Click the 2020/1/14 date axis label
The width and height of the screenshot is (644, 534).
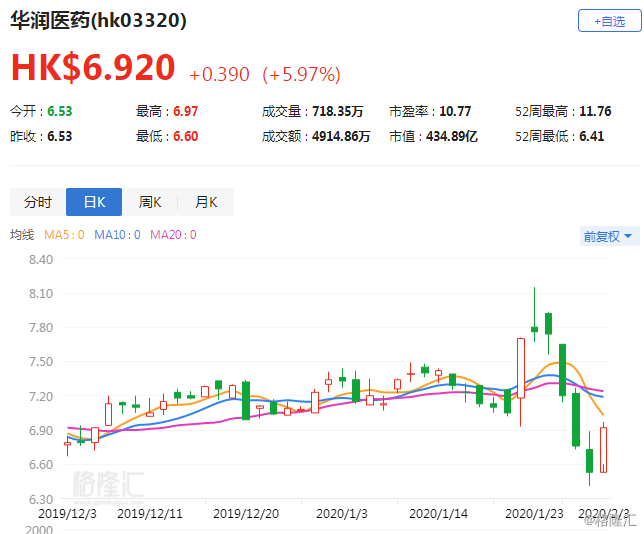coord(441,514)
